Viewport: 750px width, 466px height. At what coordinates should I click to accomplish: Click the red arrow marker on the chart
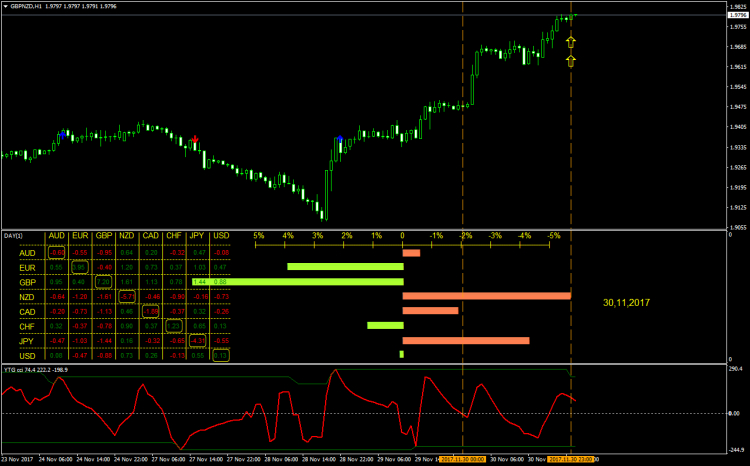point(194,140)
